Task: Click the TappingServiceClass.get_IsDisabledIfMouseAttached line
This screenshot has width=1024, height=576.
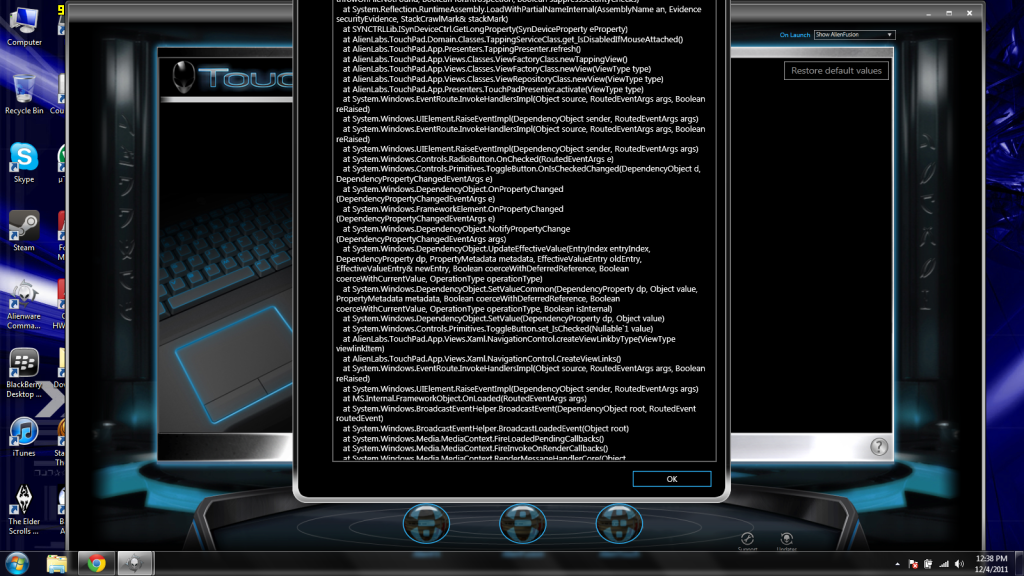Action: pyautogui.click(x=513, y=39)
